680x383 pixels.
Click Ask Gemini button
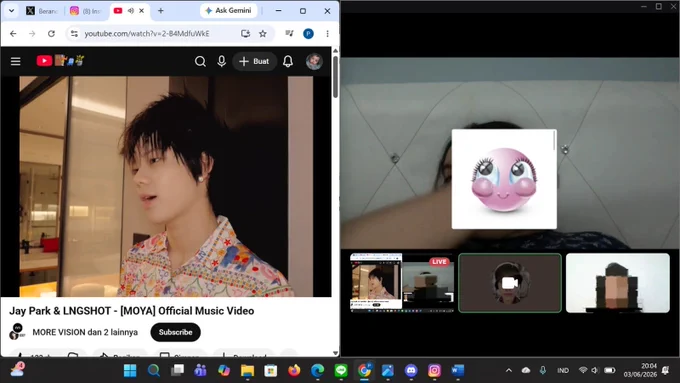pos(228,10)
